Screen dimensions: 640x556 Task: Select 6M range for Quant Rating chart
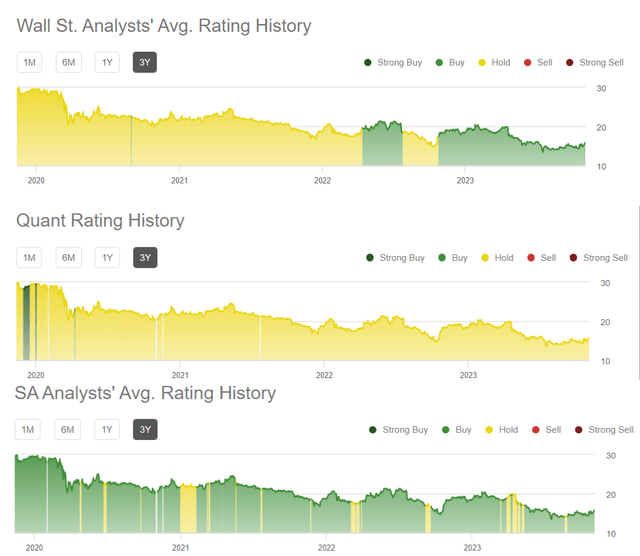(x=68, y=258)
